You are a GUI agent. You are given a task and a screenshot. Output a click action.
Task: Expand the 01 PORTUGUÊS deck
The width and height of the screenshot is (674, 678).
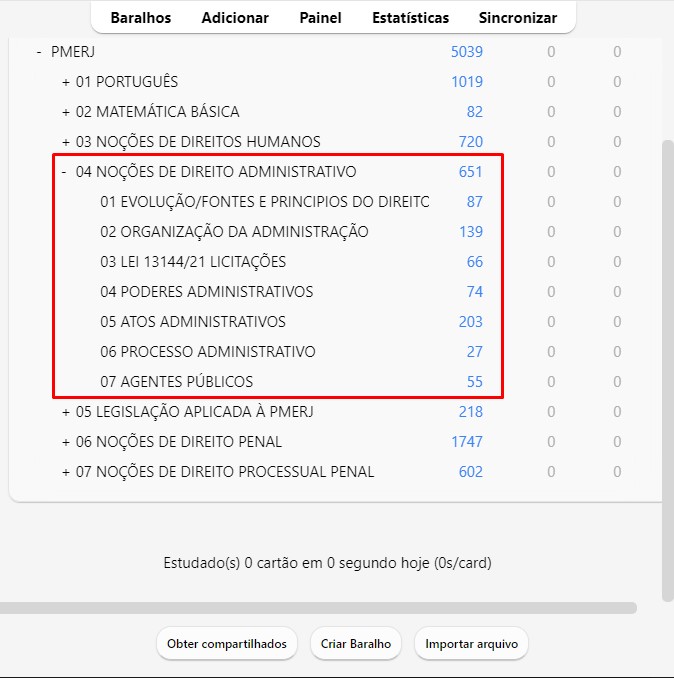point(66,82)
